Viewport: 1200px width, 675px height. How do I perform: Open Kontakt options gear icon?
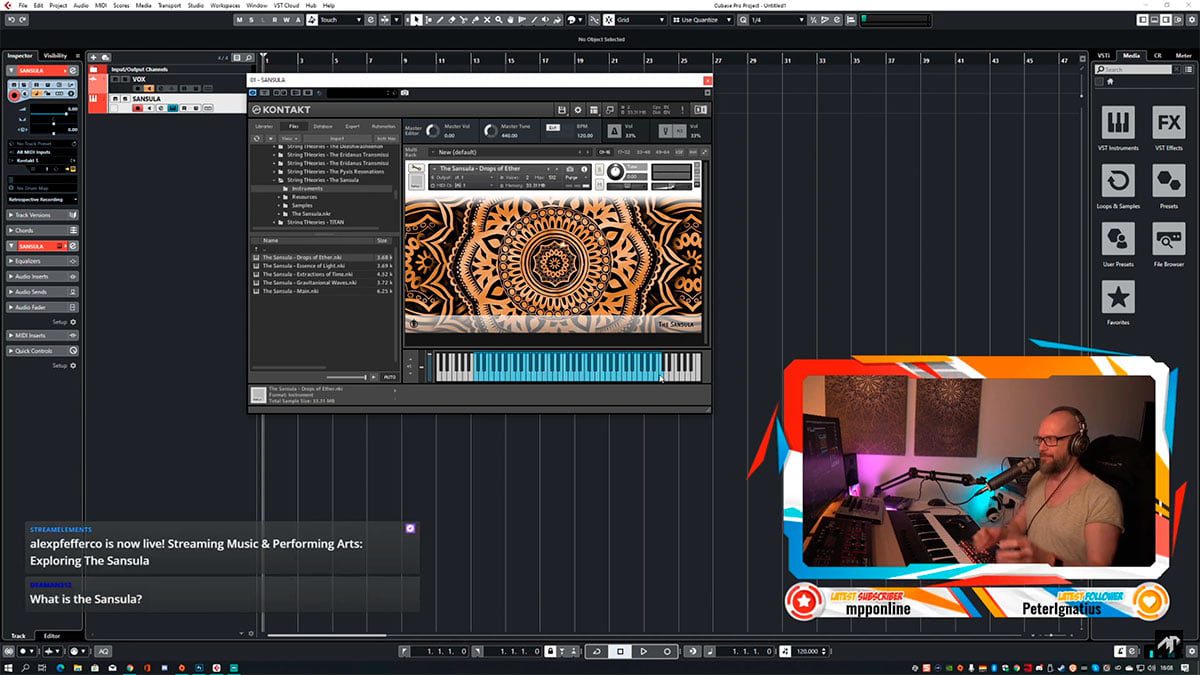(578, 109)
